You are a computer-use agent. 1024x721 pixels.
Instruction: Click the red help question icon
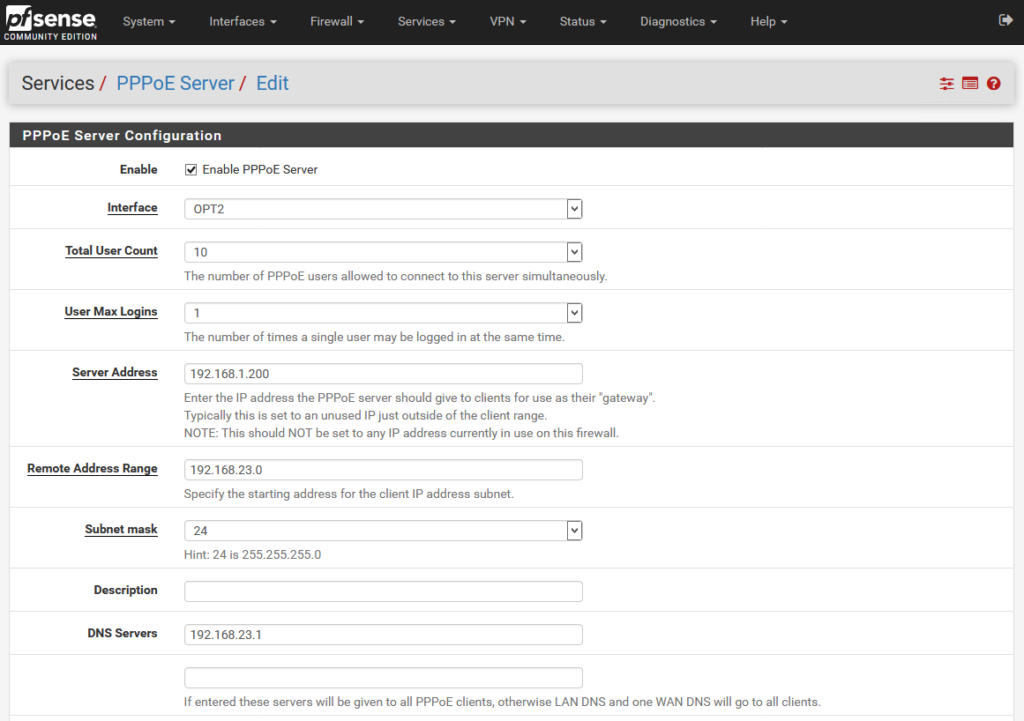pyautogui.click(x=993, y=84)
